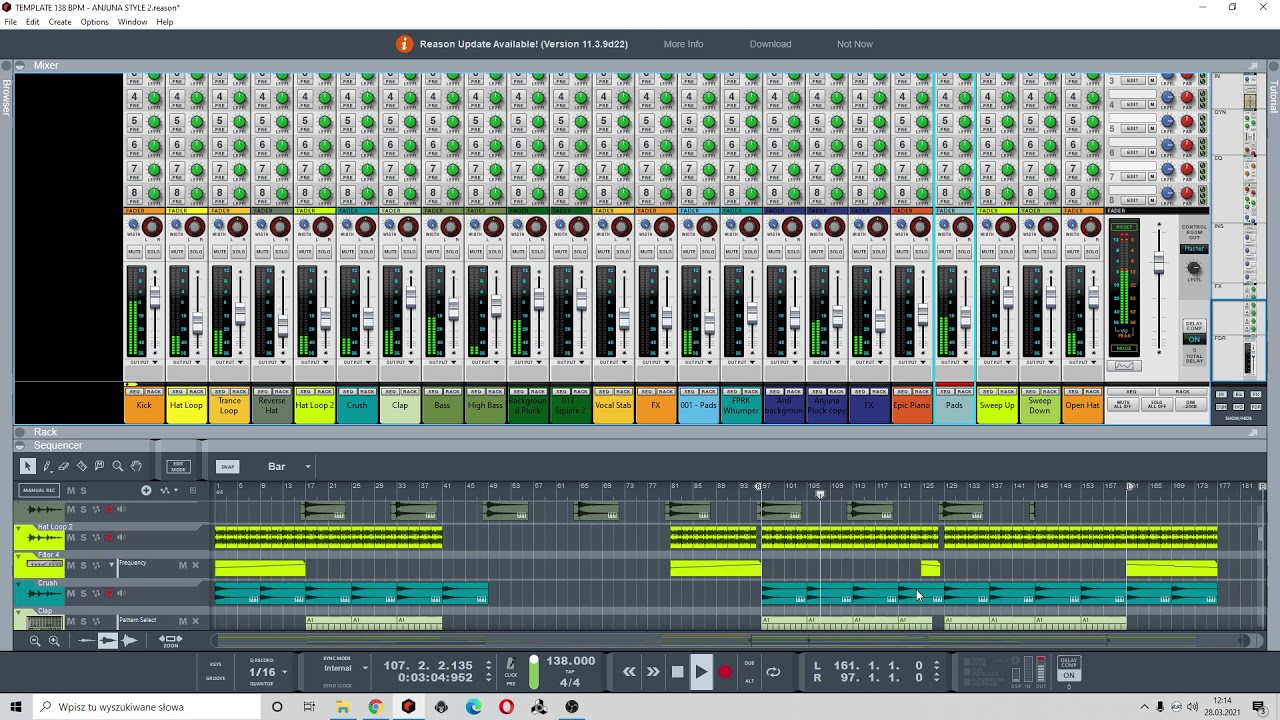The width and height of the screenshot is (1280, 720).
Task: Select the Pencil tool in sequencer toolbar
Action: tap(46, 466)
